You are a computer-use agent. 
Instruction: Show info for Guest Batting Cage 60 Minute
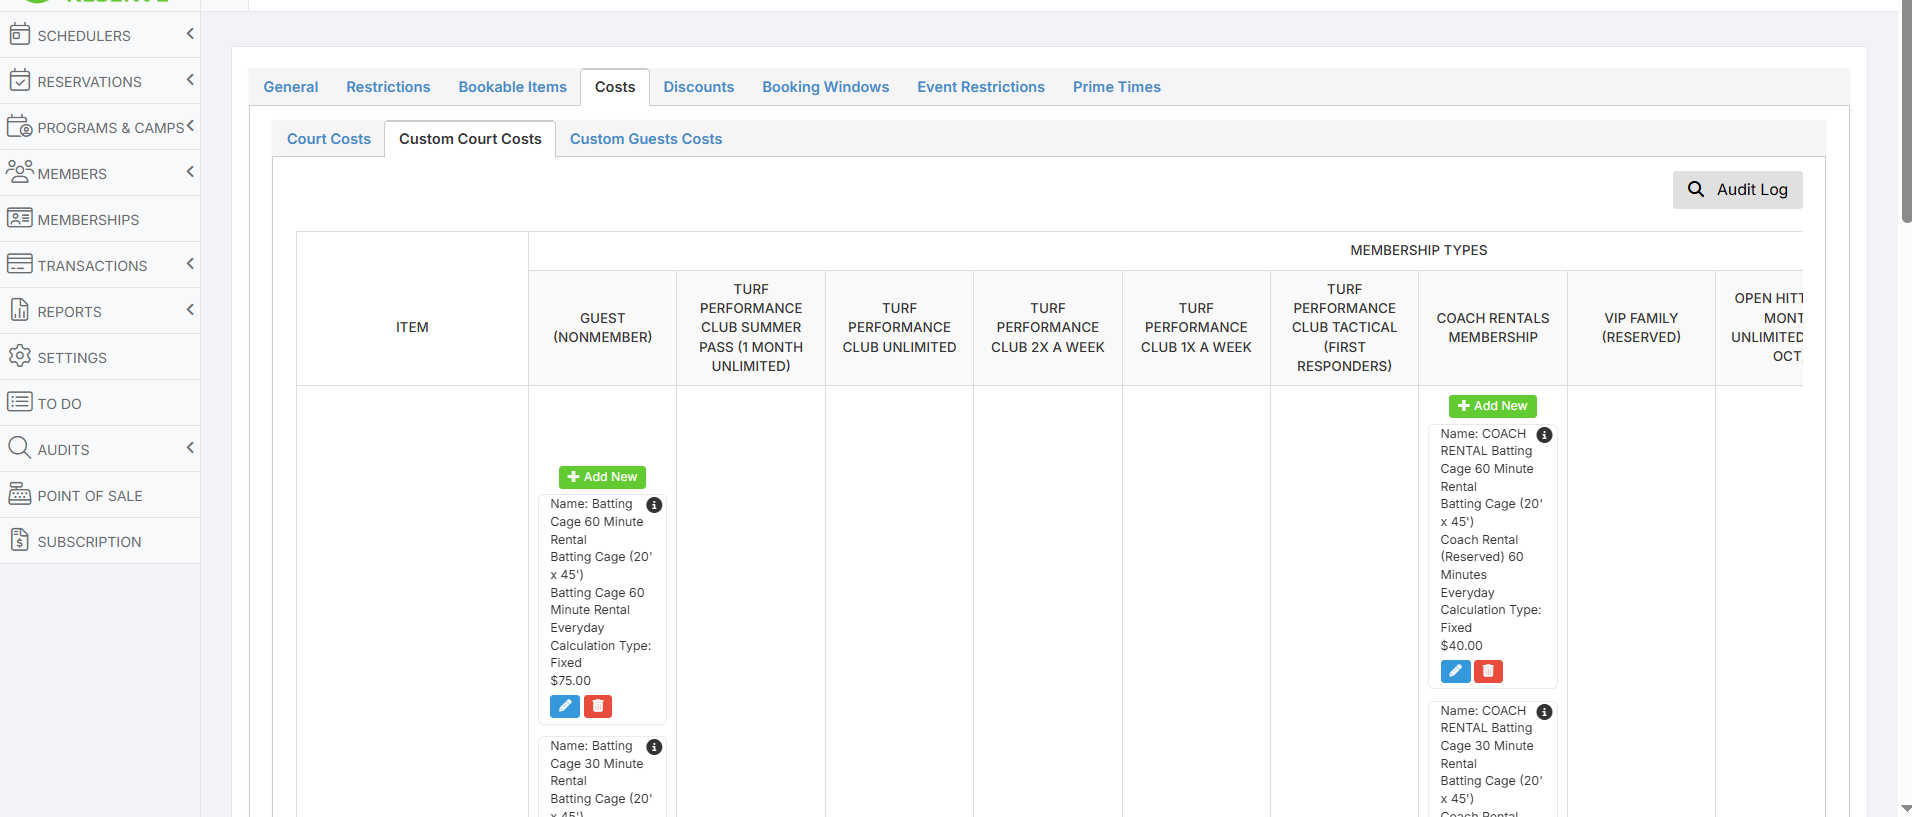tap(654, 505)
